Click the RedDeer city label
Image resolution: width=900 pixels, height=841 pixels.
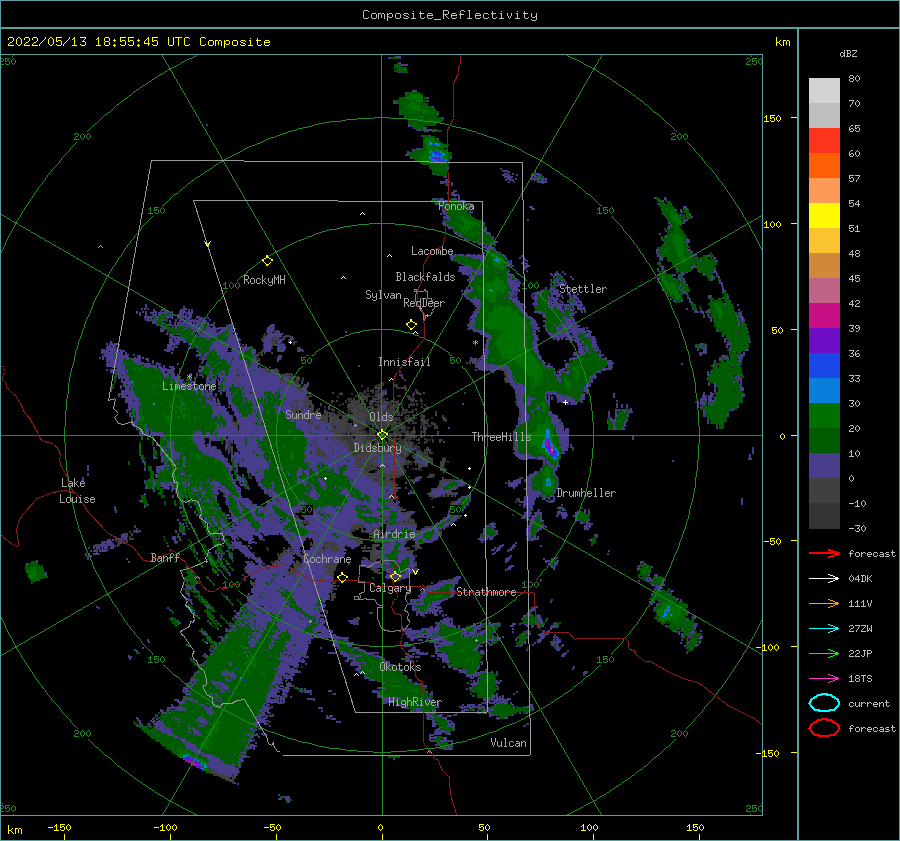tap(424, 303)
